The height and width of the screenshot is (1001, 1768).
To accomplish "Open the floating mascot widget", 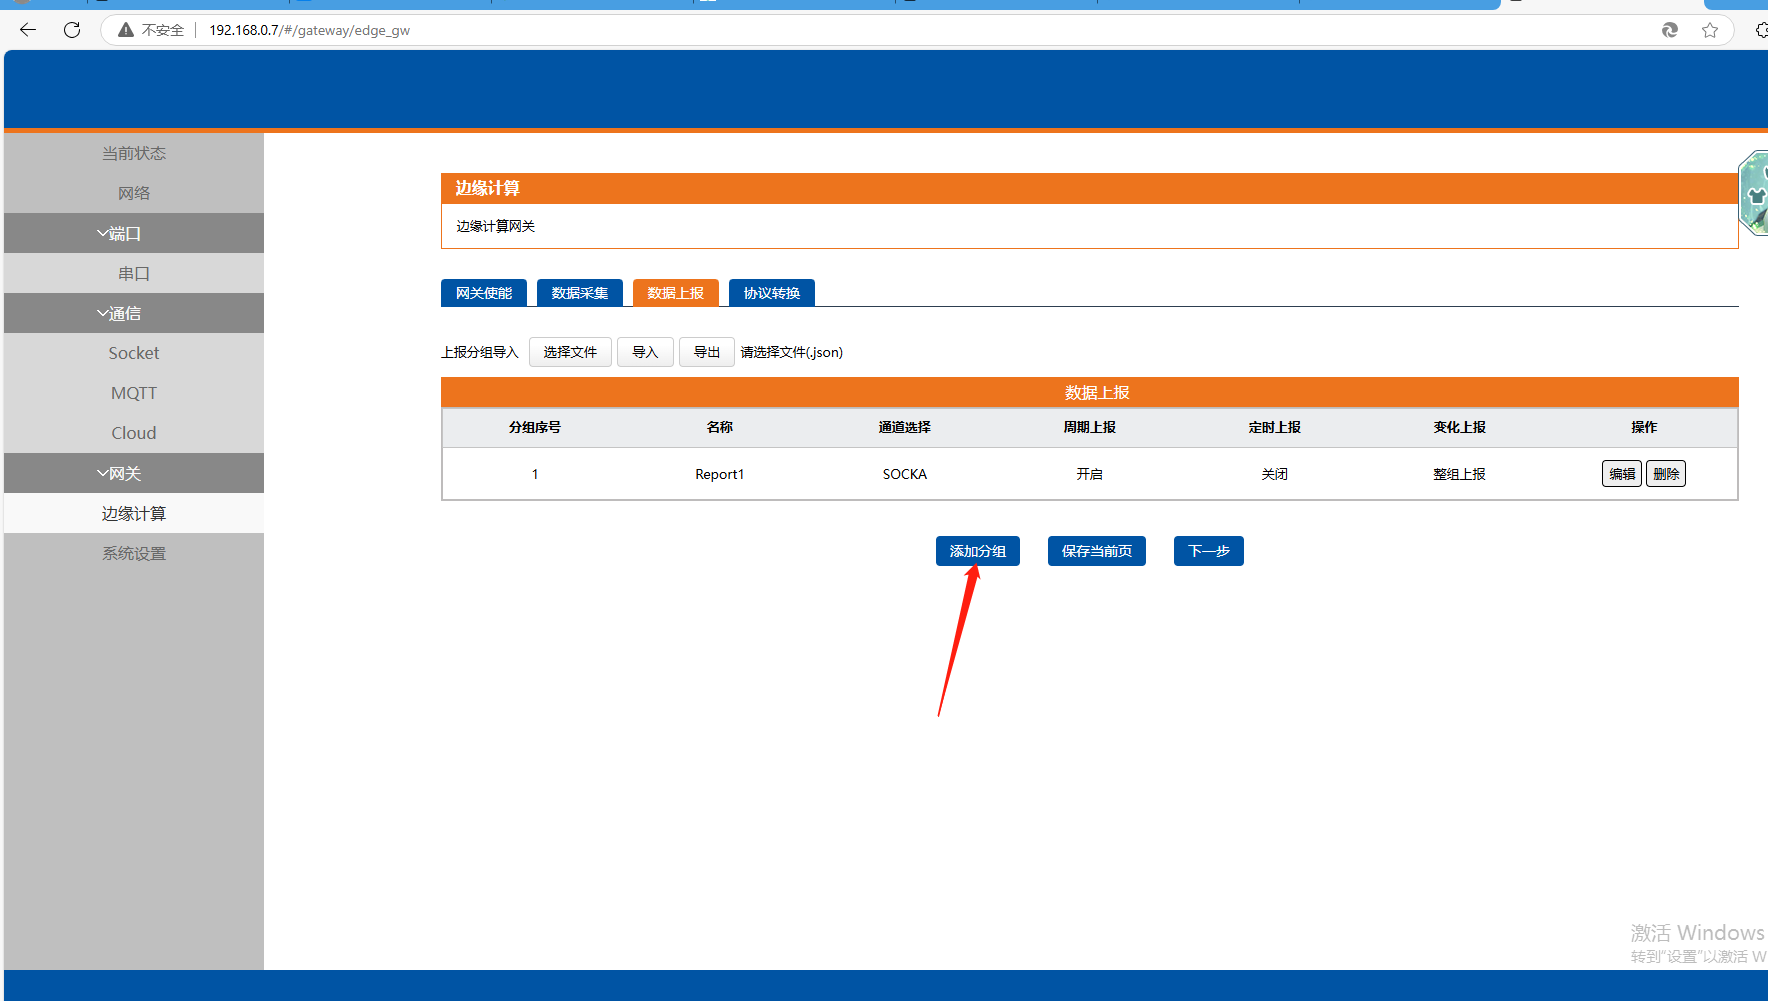I will coord(1755,193).
